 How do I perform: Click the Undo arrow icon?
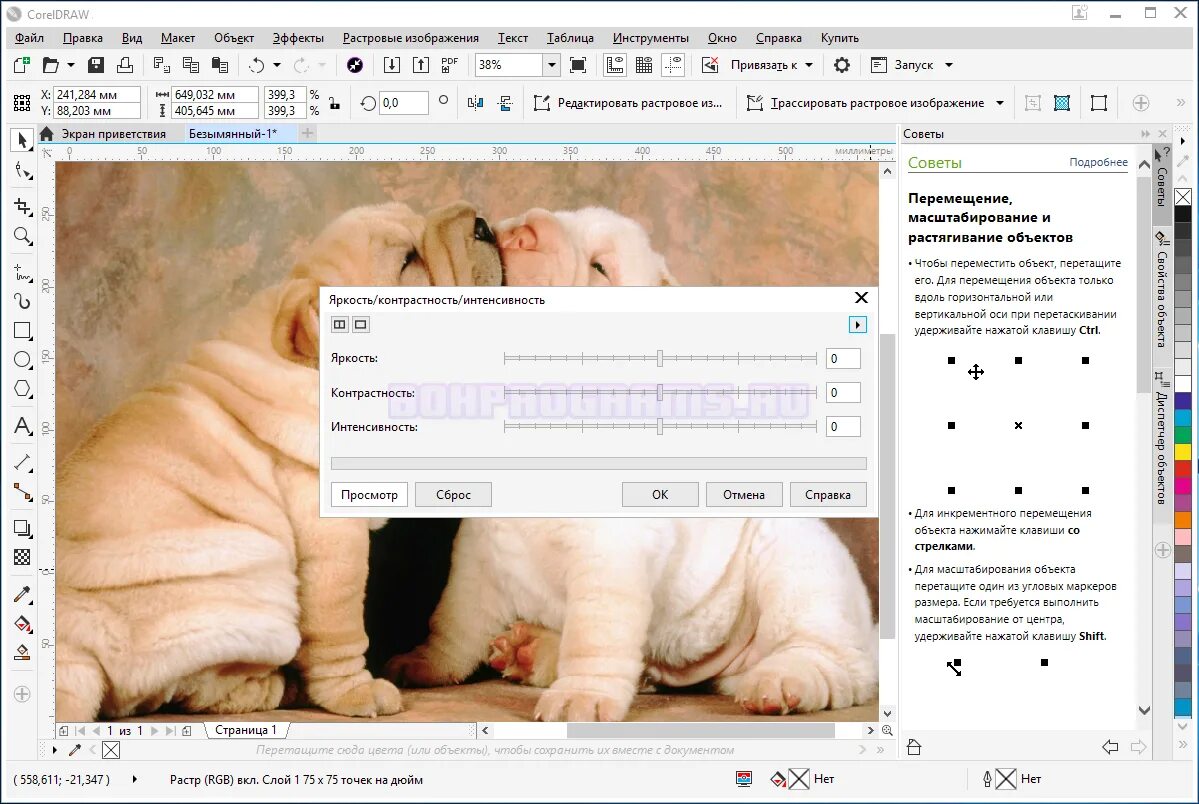256,65
